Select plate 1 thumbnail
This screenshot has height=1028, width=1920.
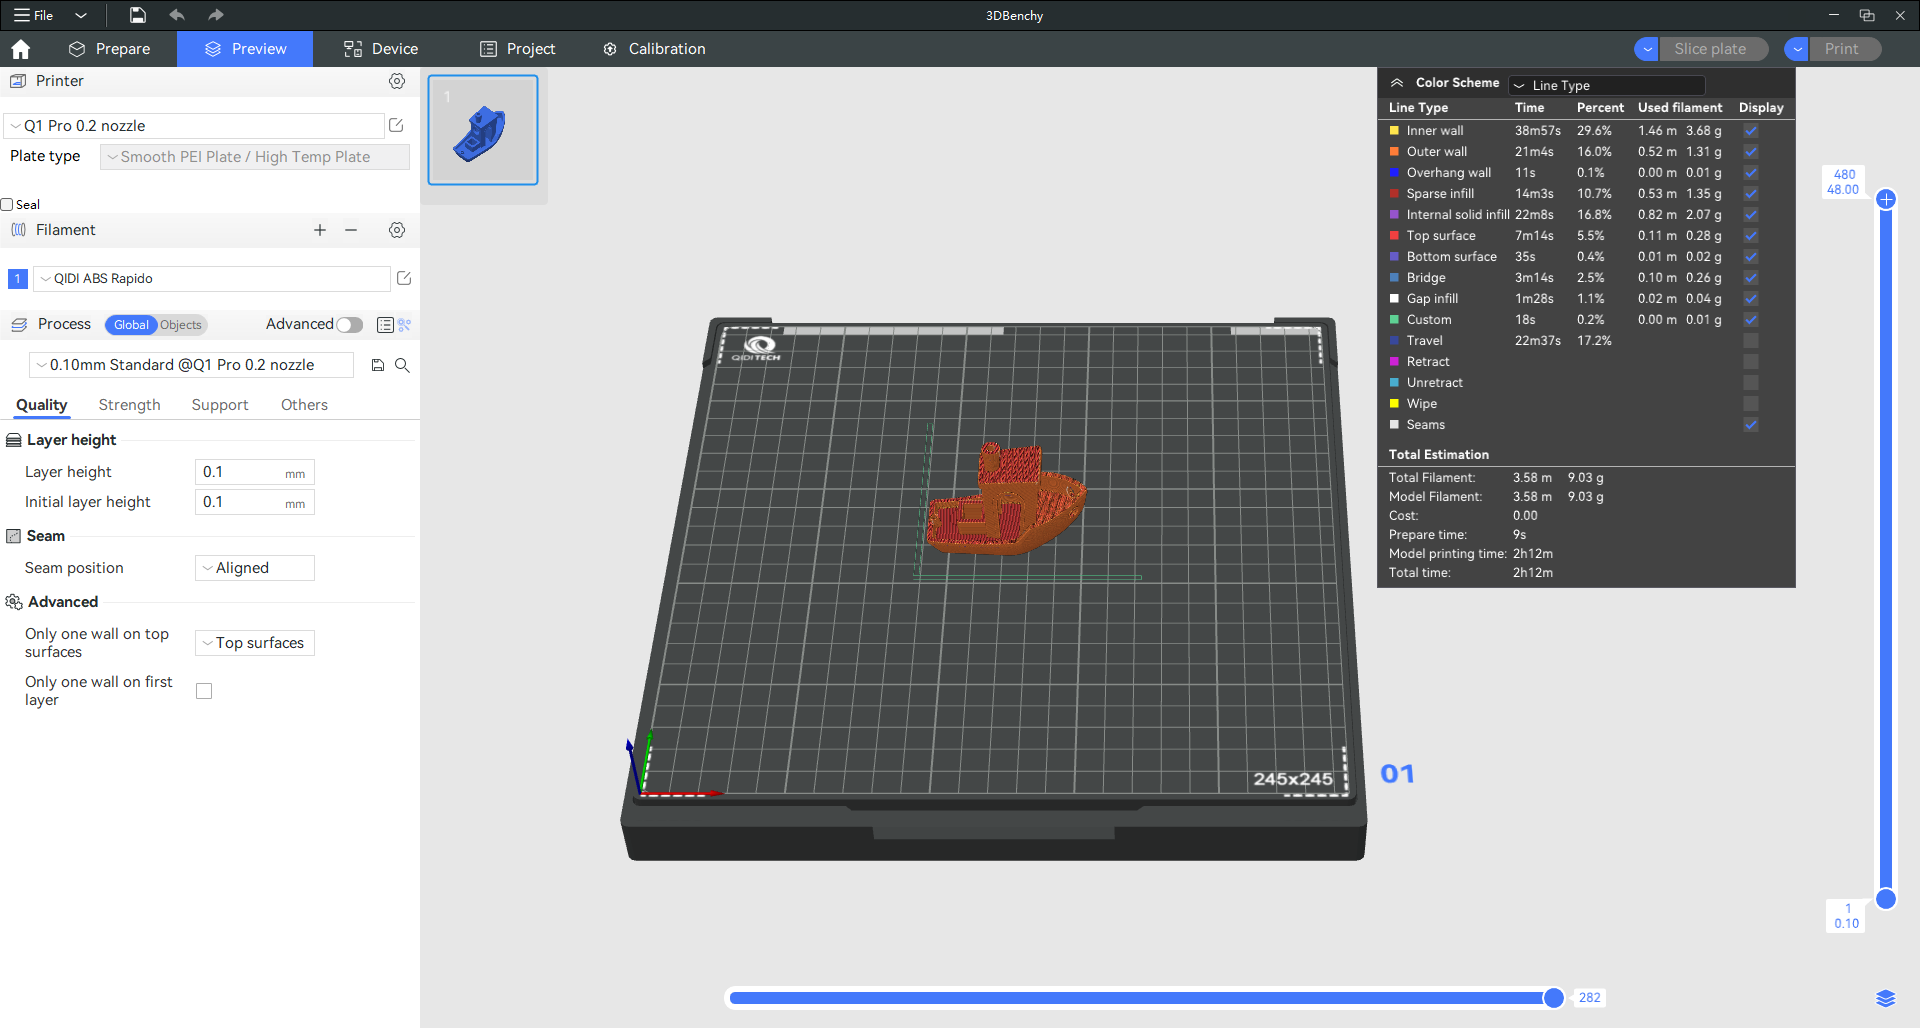click(483, 130)
